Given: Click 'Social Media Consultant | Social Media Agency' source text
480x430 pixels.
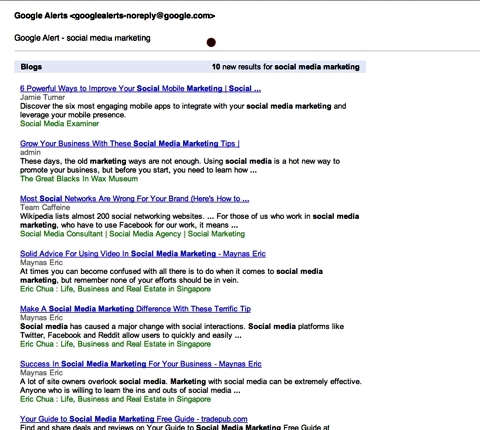Looking at the screenshot, I should pos(132,234).
